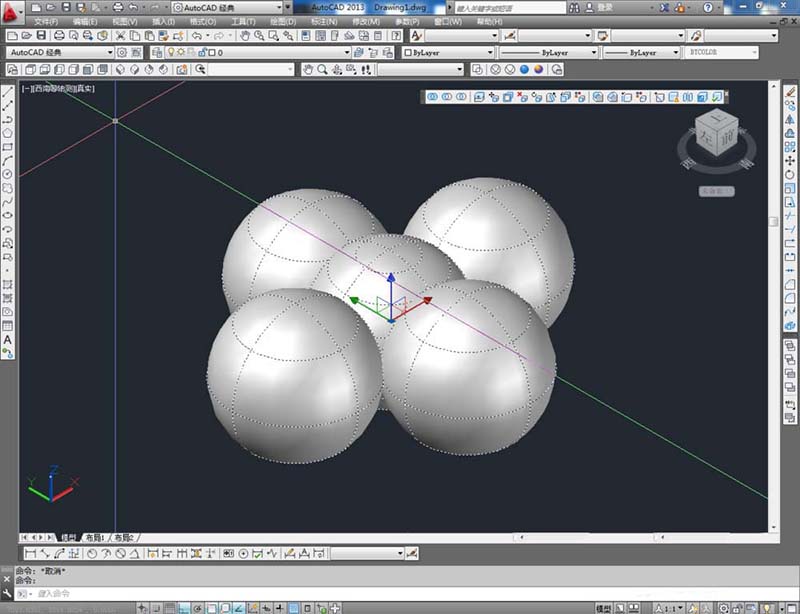Select the Union solid editing icon

click(432, 96)
